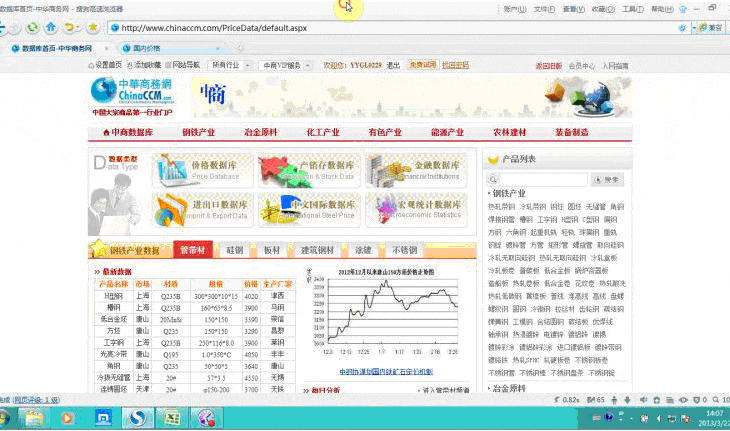Screen dimensions: 730x431
Task: Switch to the 建筑钢材 tab
Action: coord(318,249)
